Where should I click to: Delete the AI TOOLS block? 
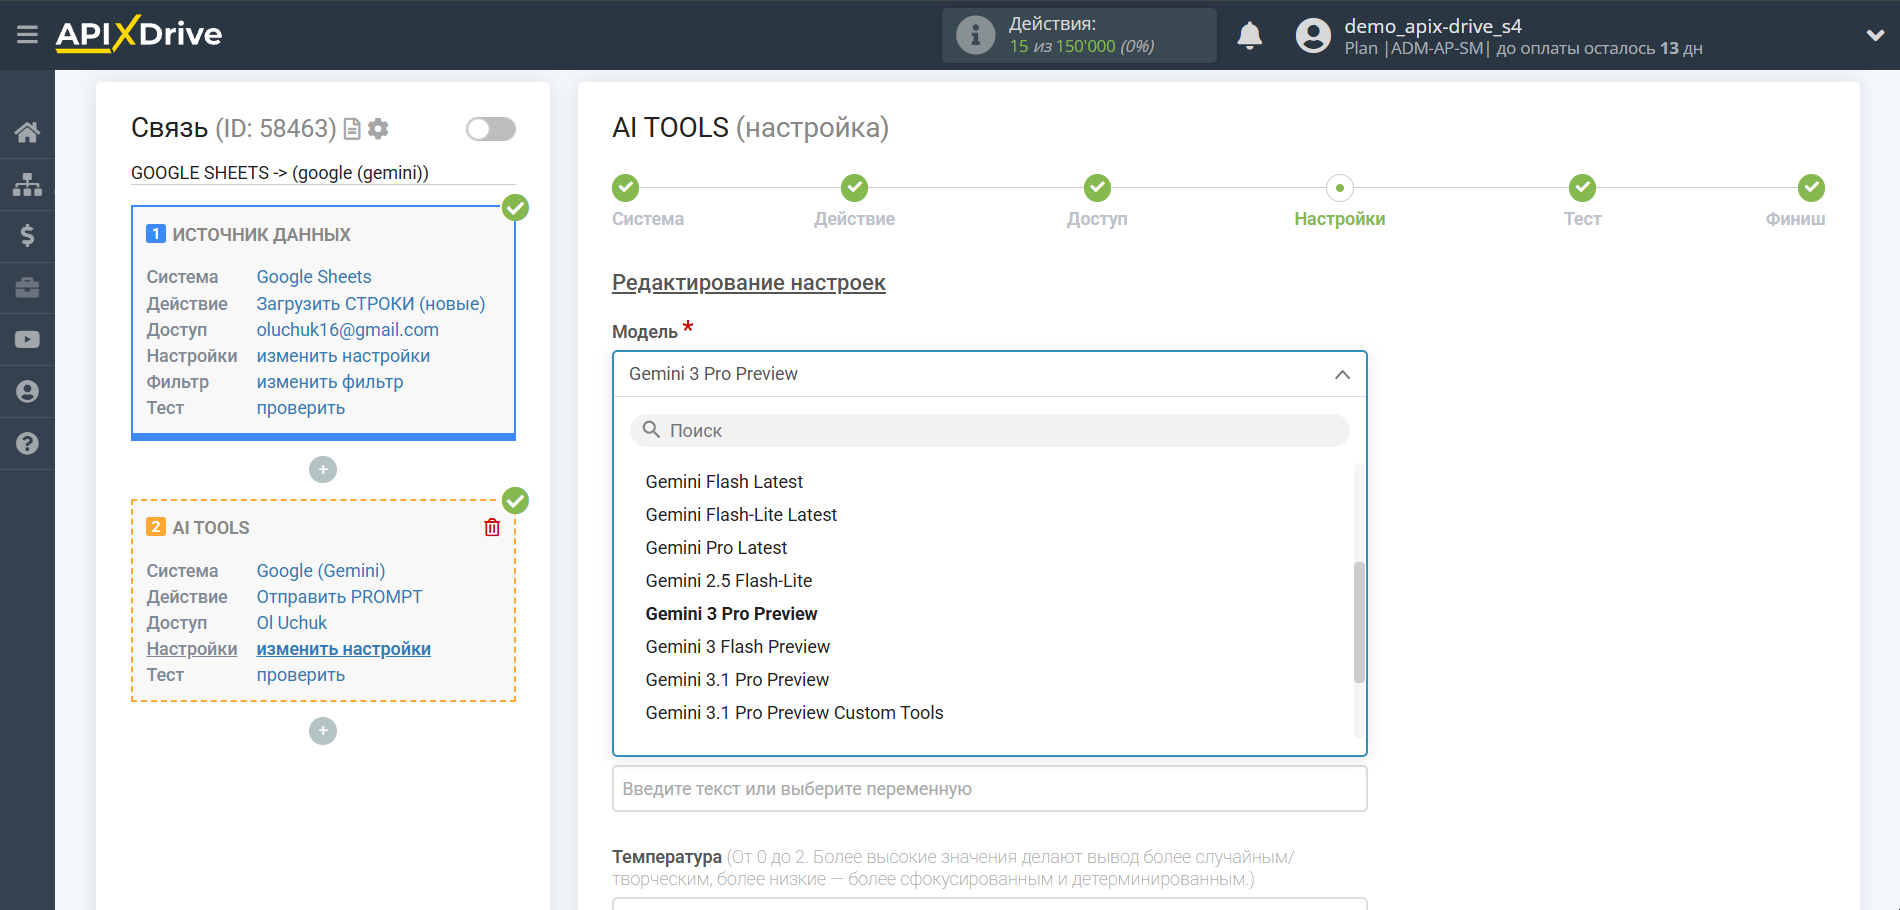click(492, 527)
